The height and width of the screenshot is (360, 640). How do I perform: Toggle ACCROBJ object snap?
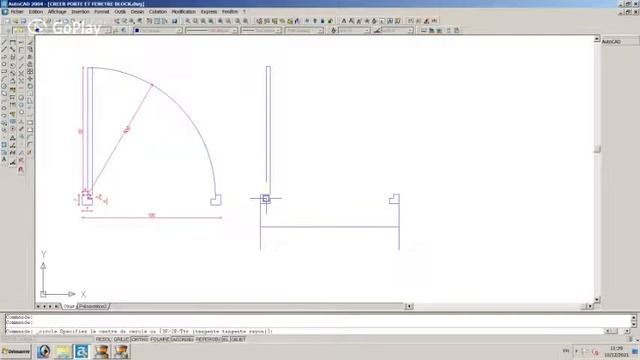[x=182, y=340]
